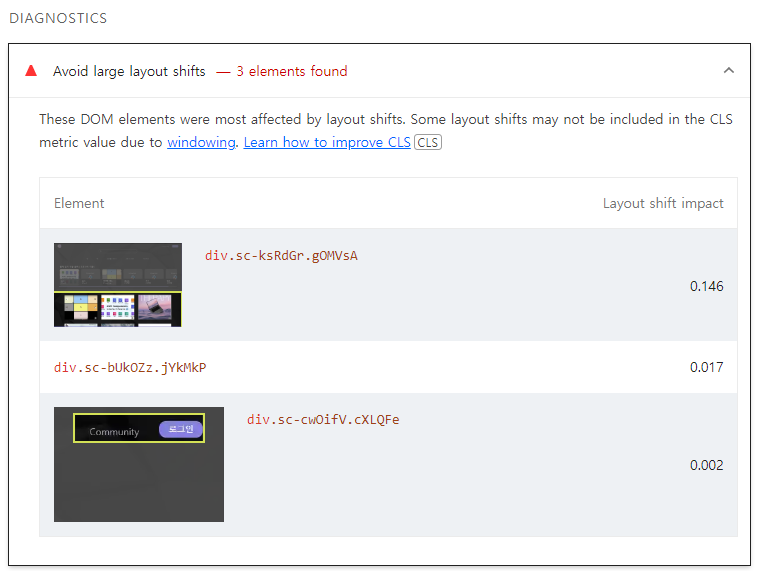Open Learn how to improve CLS link
The image size is (758, 571).
(327, 142)
